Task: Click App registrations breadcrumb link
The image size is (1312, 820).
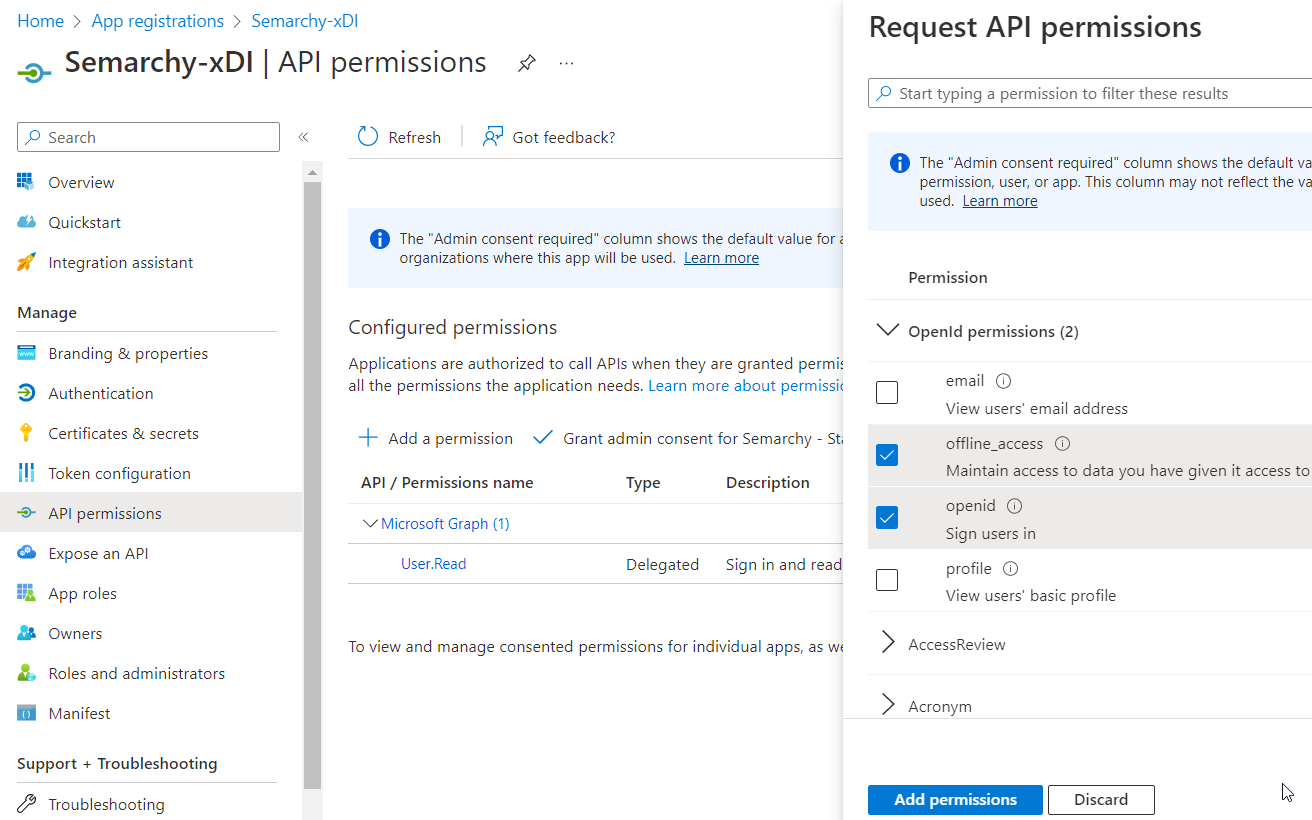Action: tap(158, 21)
